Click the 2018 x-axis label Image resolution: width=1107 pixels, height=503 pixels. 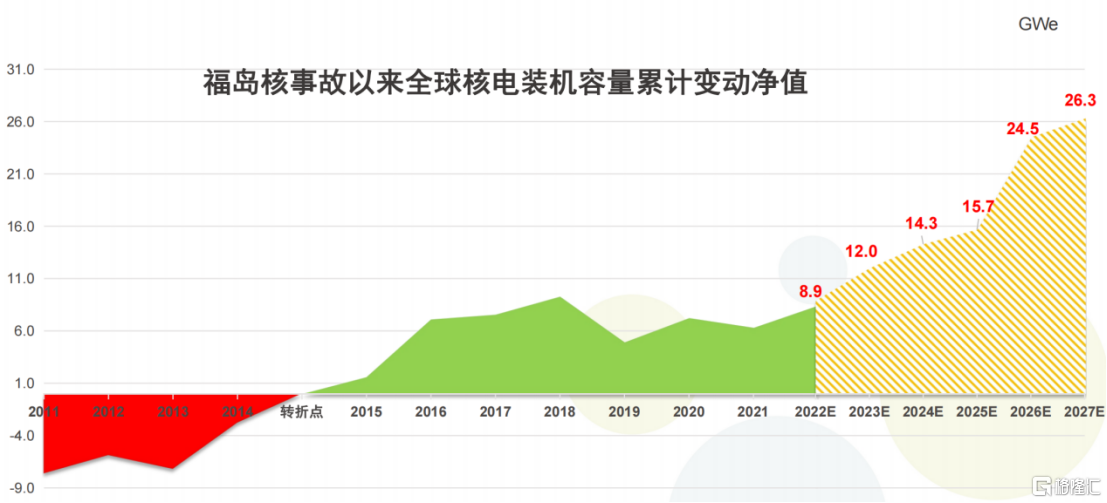(558, 412)
